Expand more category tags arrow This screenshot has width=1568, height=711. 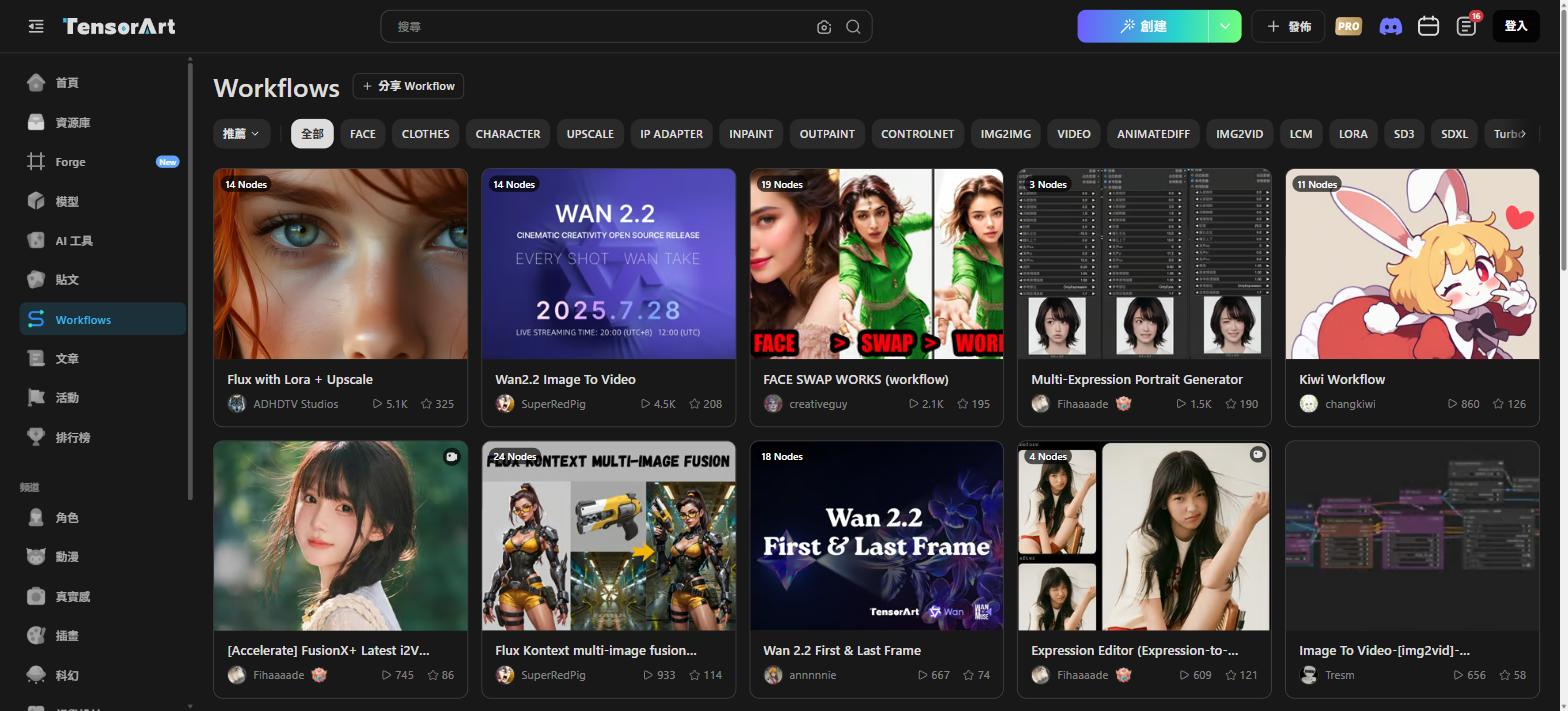1522,134
